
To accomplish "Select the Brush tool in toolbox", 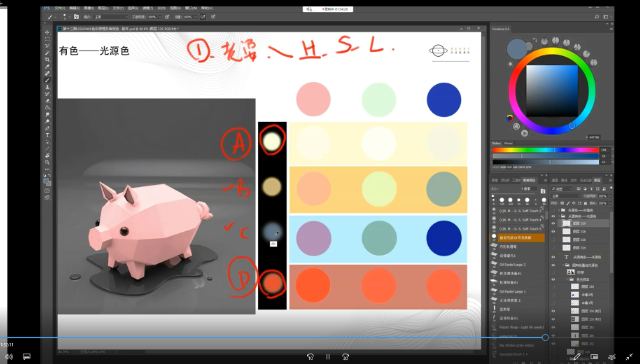I will [47, 80].
